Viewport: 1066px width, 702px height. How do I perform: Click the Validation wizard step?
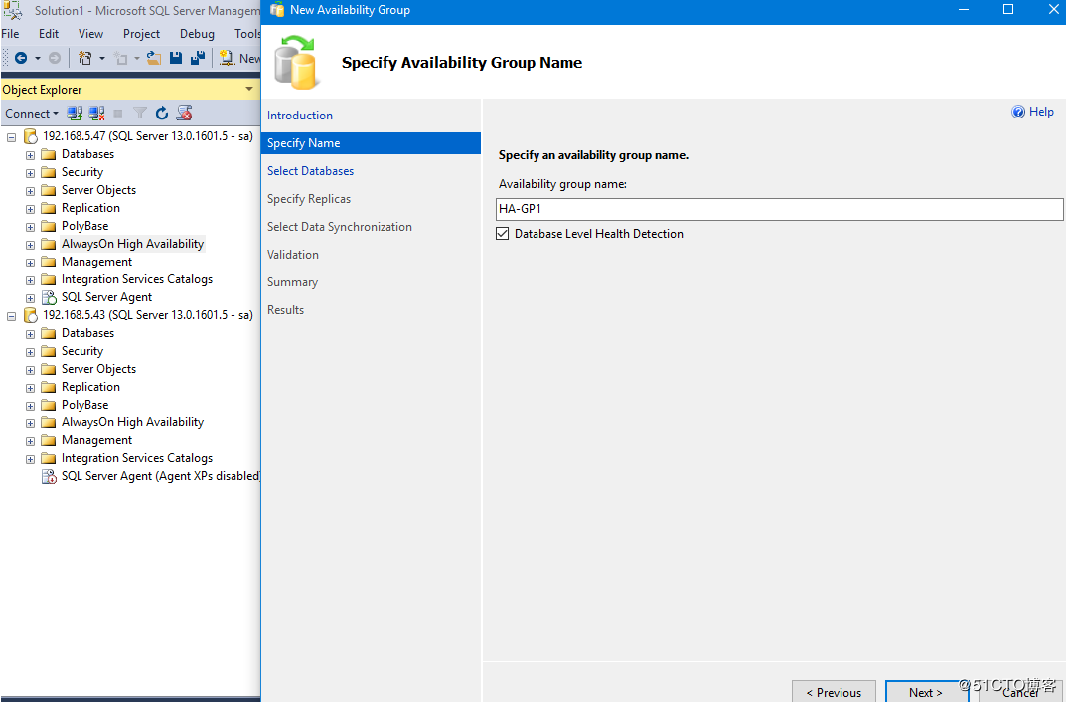coord(292,254)
